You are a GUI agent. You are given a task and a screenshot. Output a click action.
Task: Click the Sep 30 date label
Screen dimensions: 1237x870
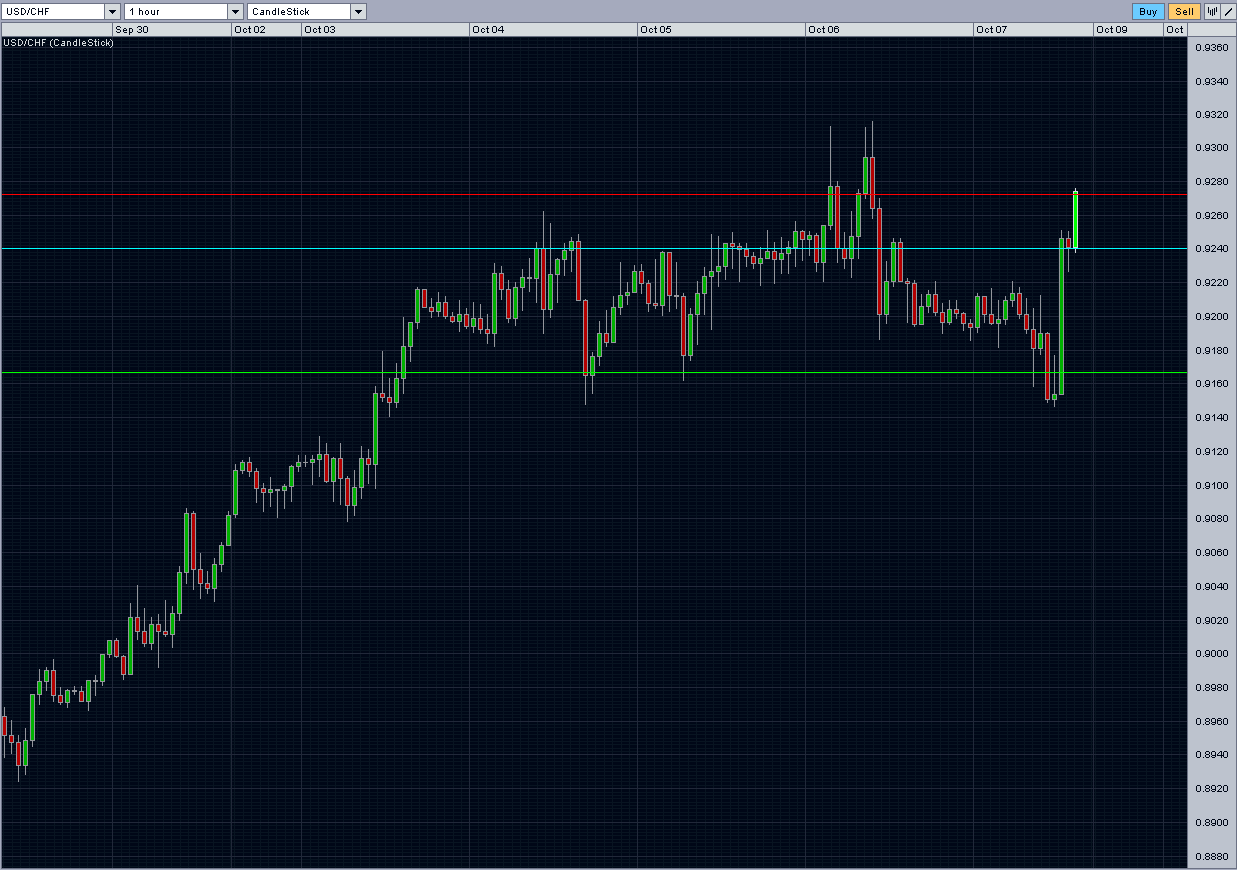pos(132,30)
